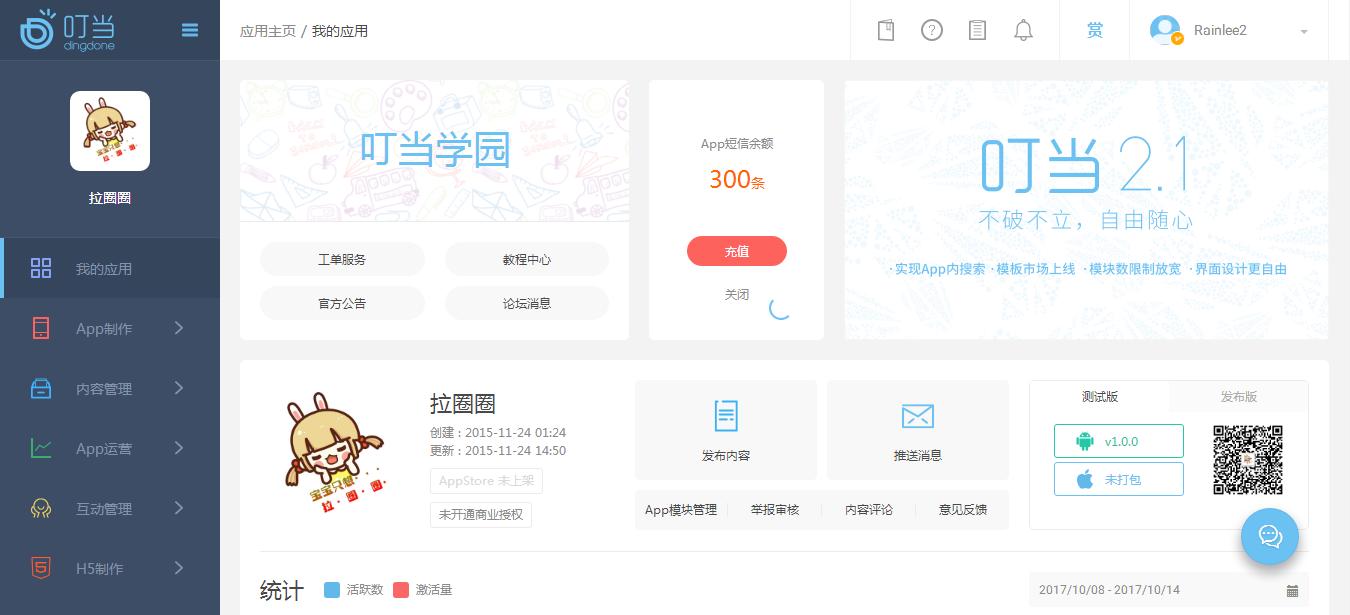Open the help question mark icon
Screen dimensions: 1350x615
coord(932,30)
